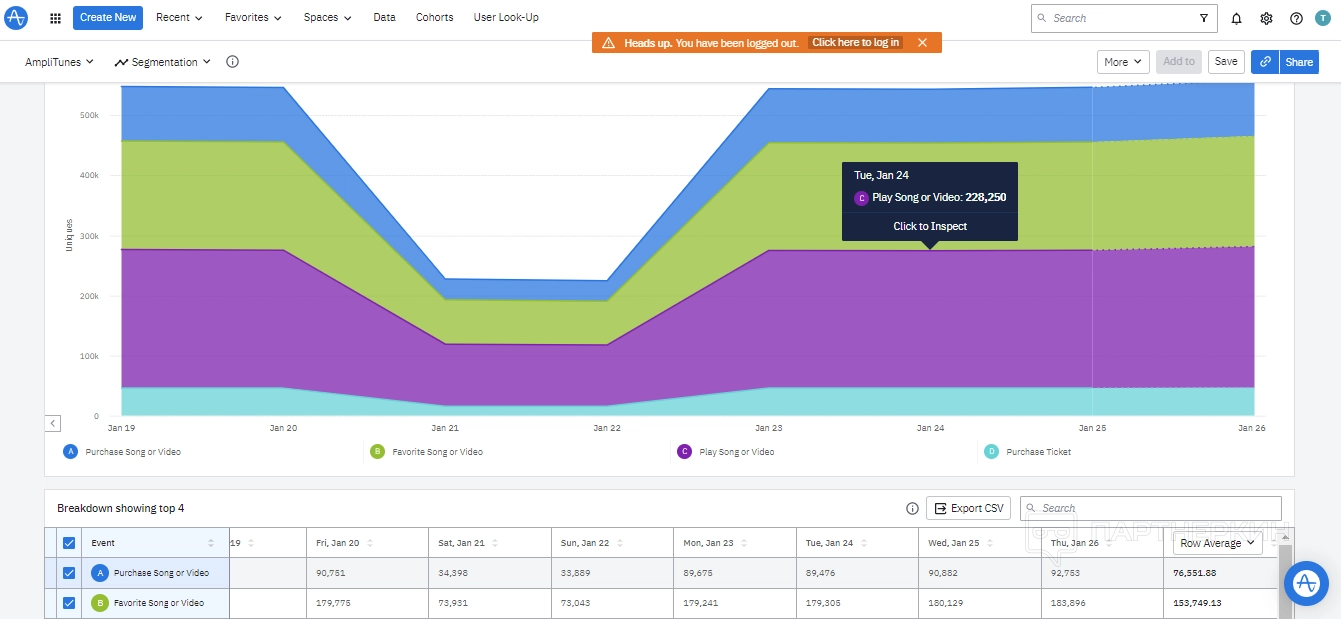Click the Export CSV button
The height and width of the screenshot is (619, 1341).
[x=968, y=508]
